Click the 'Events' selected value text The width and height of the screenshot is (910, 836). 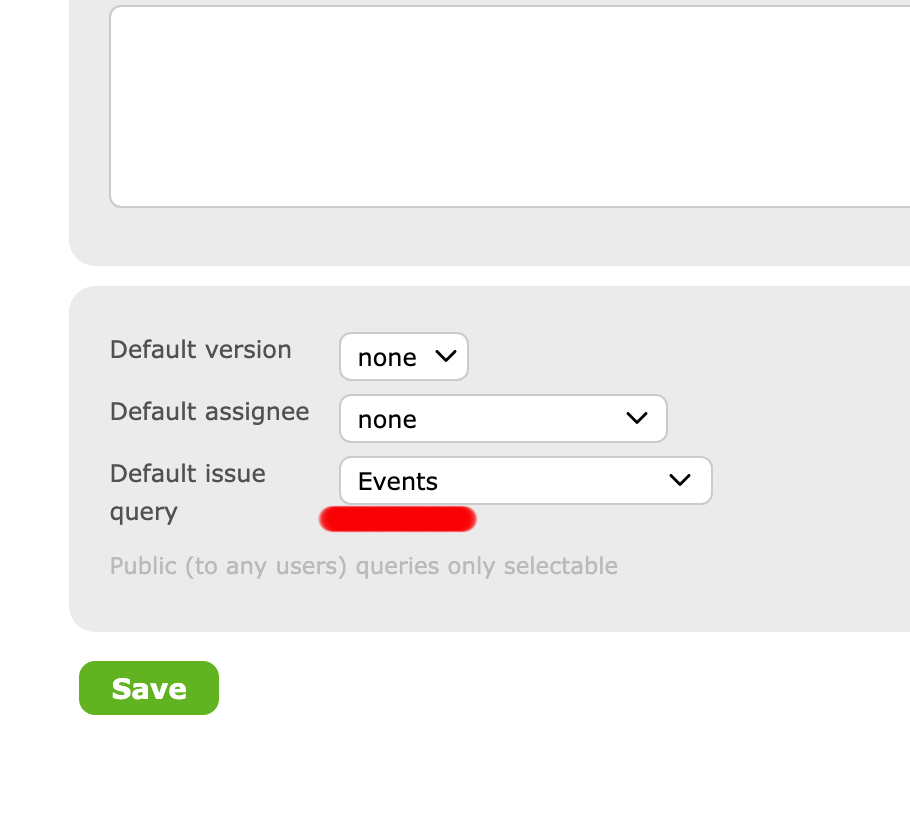(x=398, y=481)
